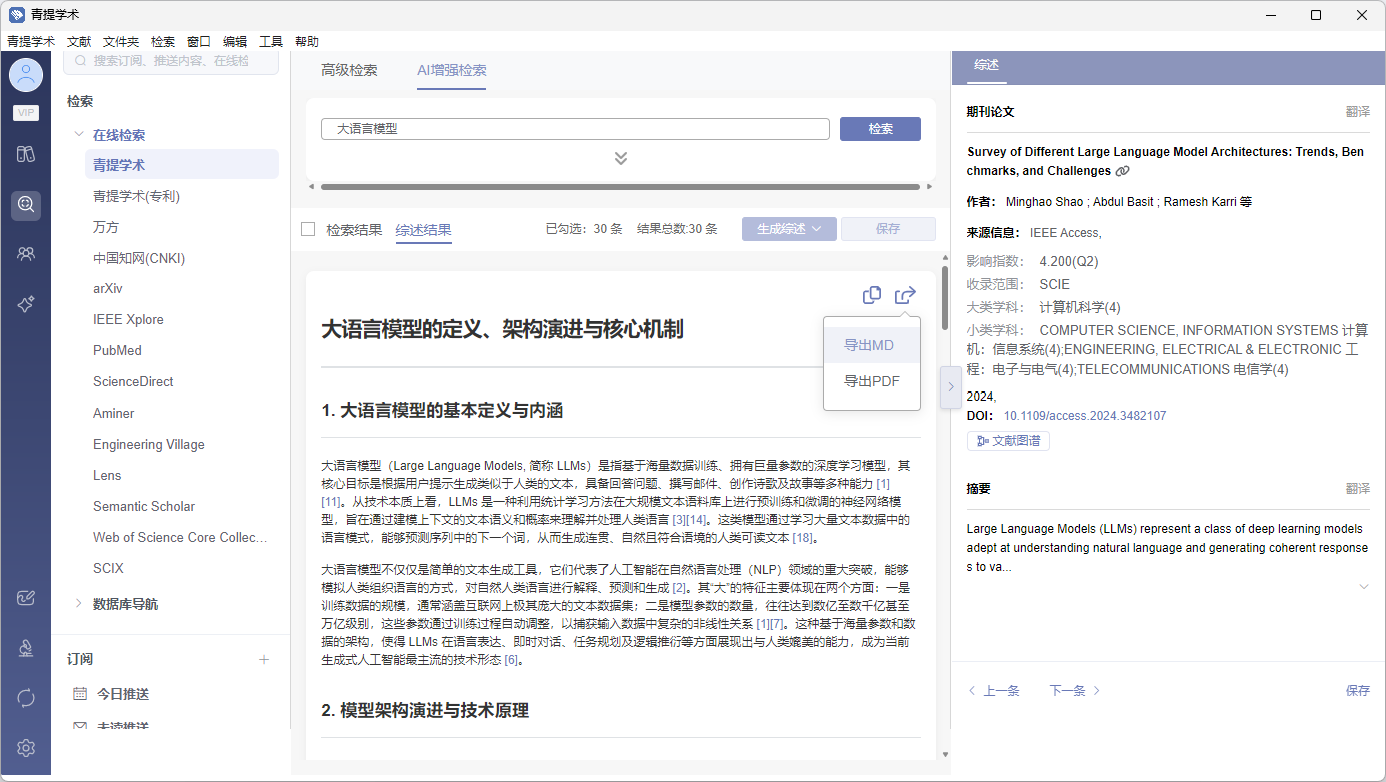Click the 检索 search button
Viewport: 1386px width, 782px height.
880,129
